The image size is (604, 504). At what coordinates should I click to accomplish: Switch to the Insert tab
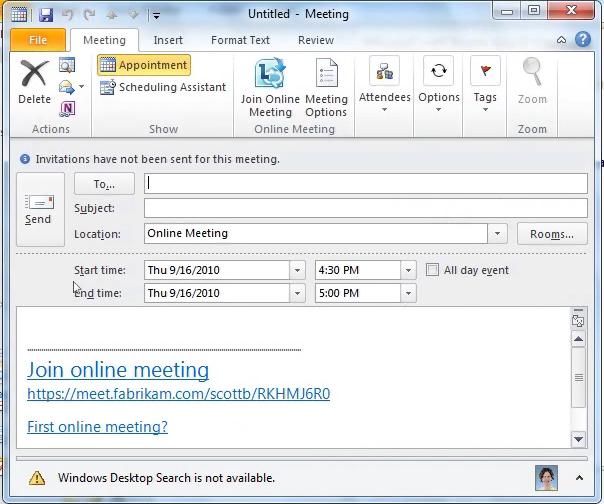(168, 40)
